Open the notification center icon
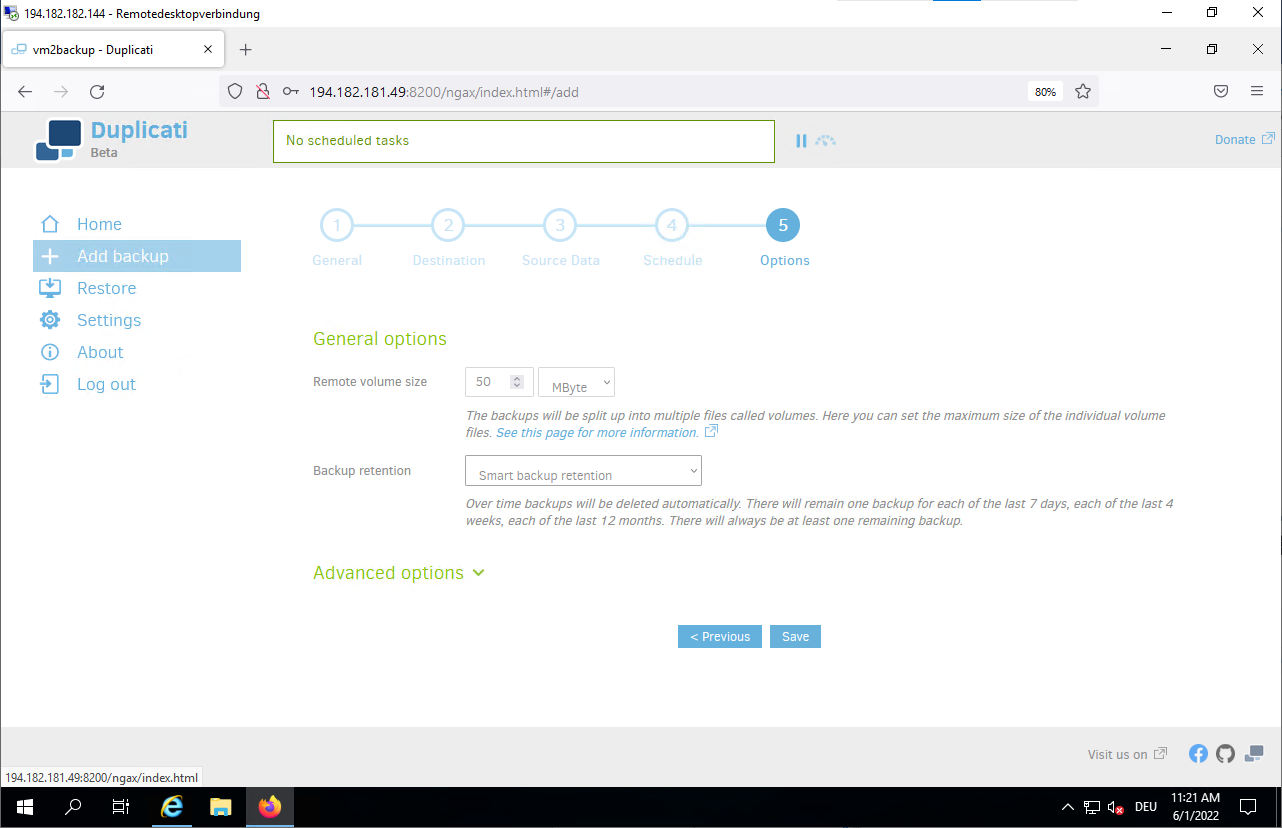 point(1248,807)
